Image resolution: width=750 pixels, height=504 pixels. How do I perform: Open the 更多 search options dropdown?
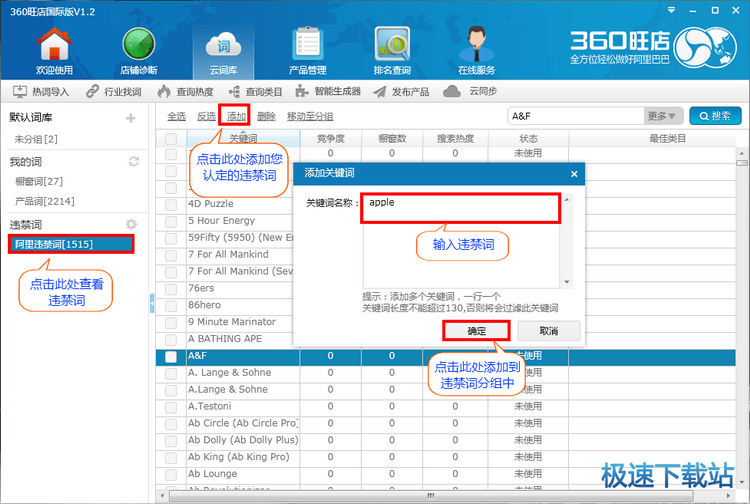(x=662, y=116)
